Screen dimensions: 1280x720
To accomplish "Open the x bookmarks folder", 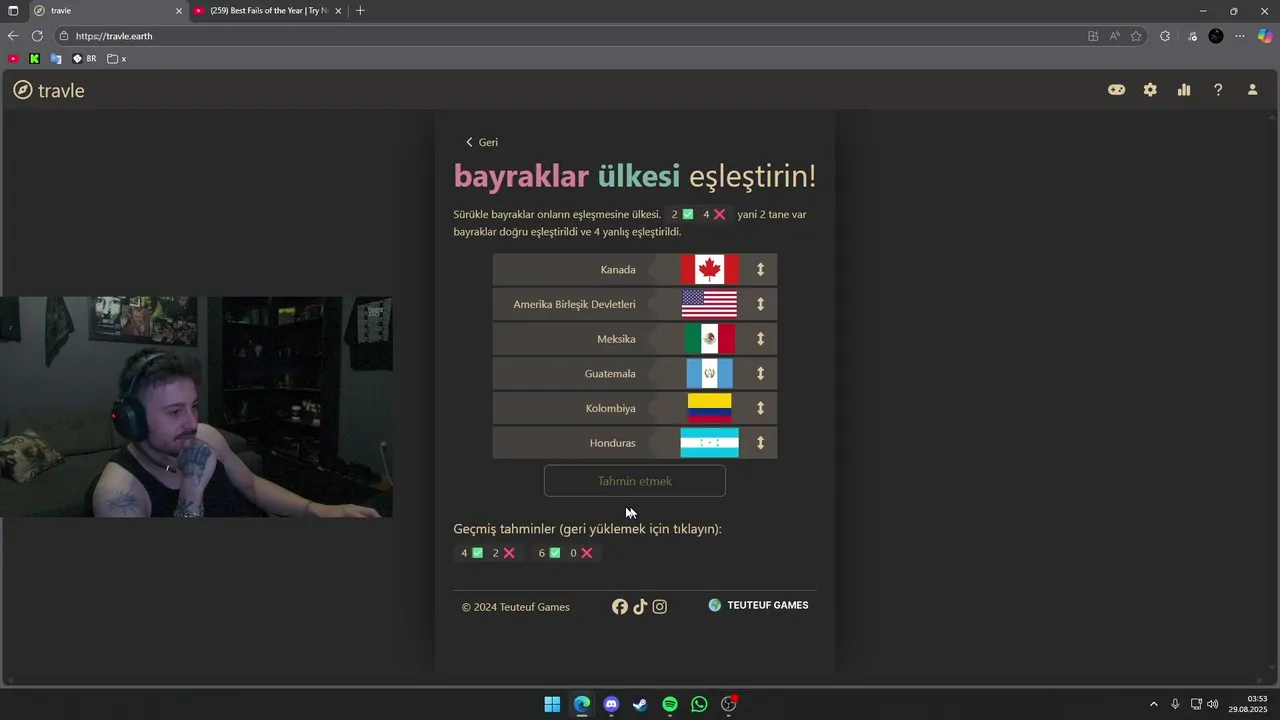I will click(117, 59).
